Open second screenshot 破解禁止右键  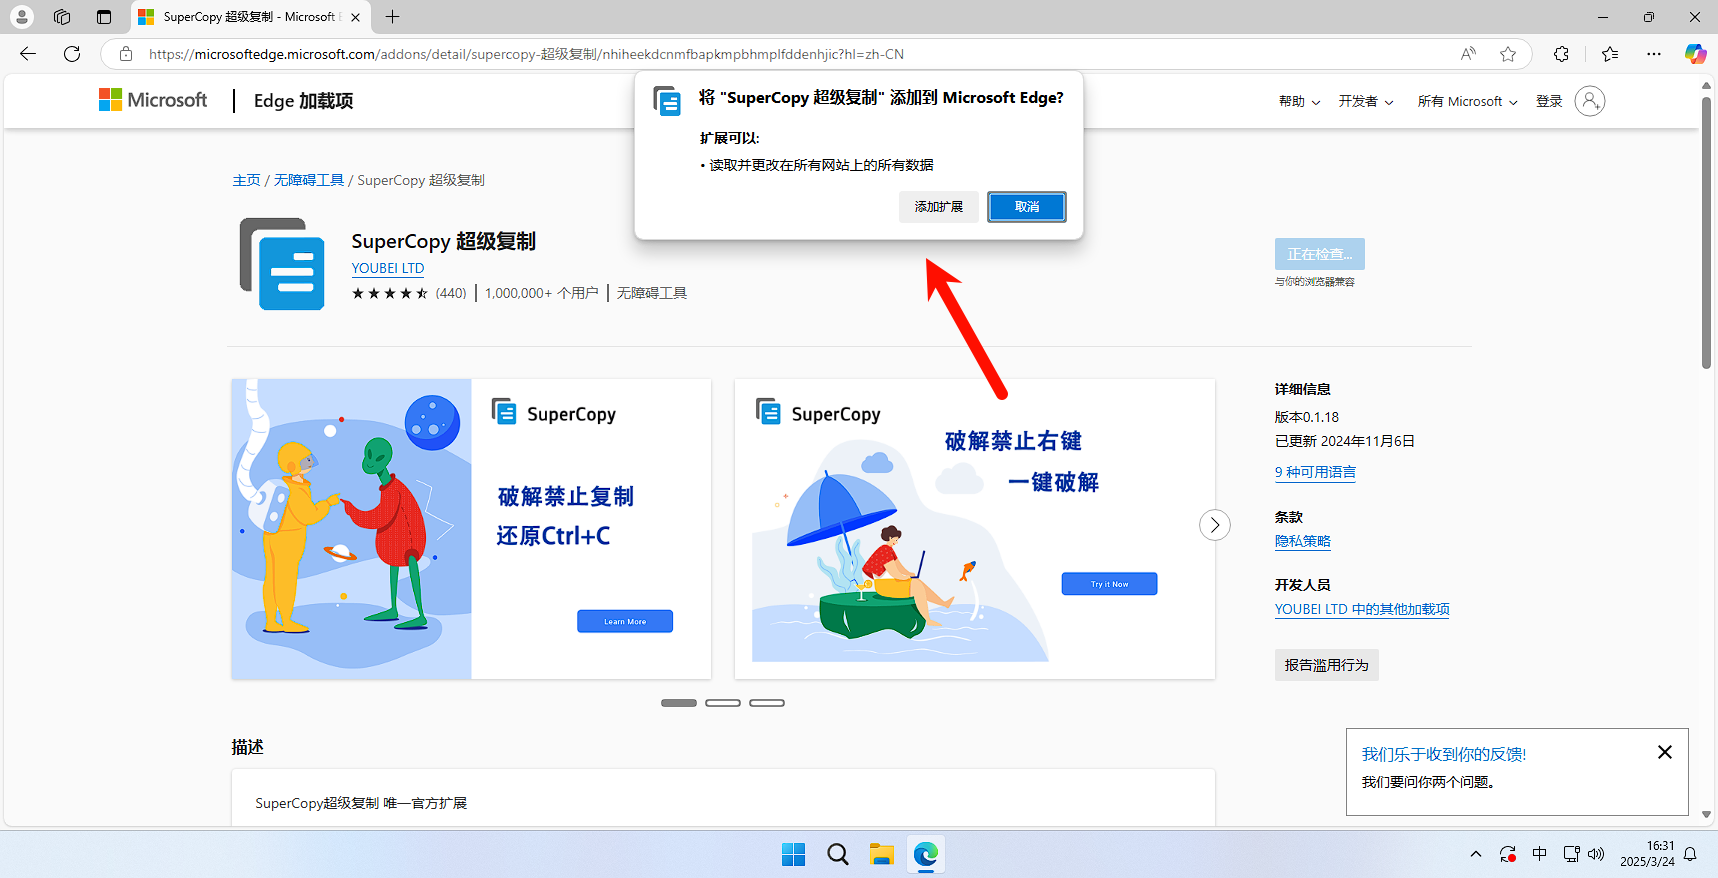coord(975,529)
